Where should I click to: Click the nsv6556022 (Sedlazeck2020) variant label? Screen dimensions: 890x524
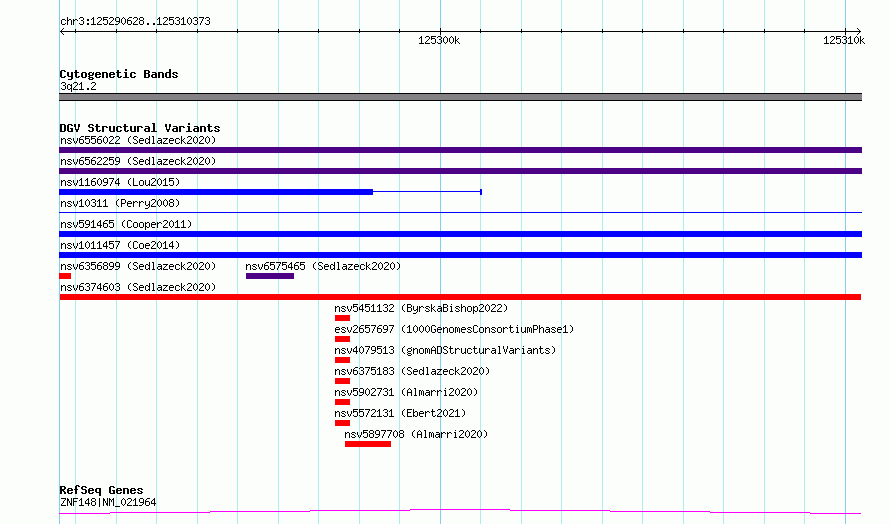[138, 140]
